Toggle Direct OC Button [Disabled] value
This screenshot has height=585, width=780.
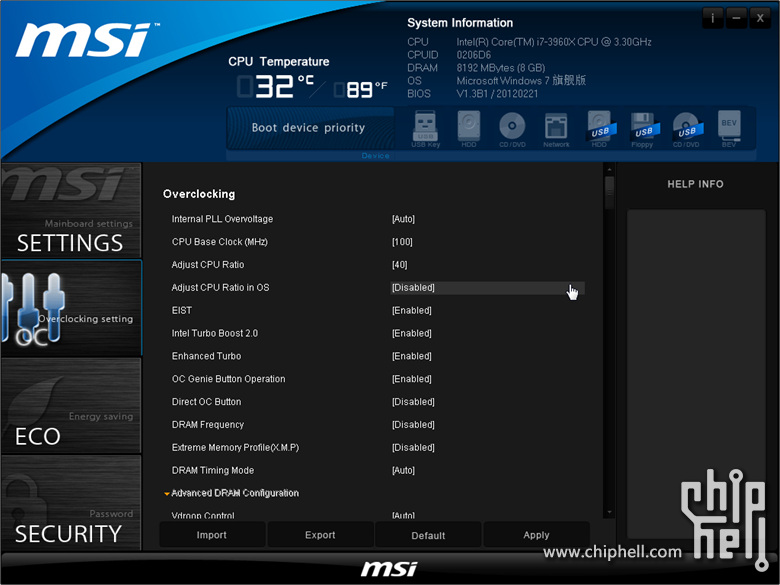point(413,402)
